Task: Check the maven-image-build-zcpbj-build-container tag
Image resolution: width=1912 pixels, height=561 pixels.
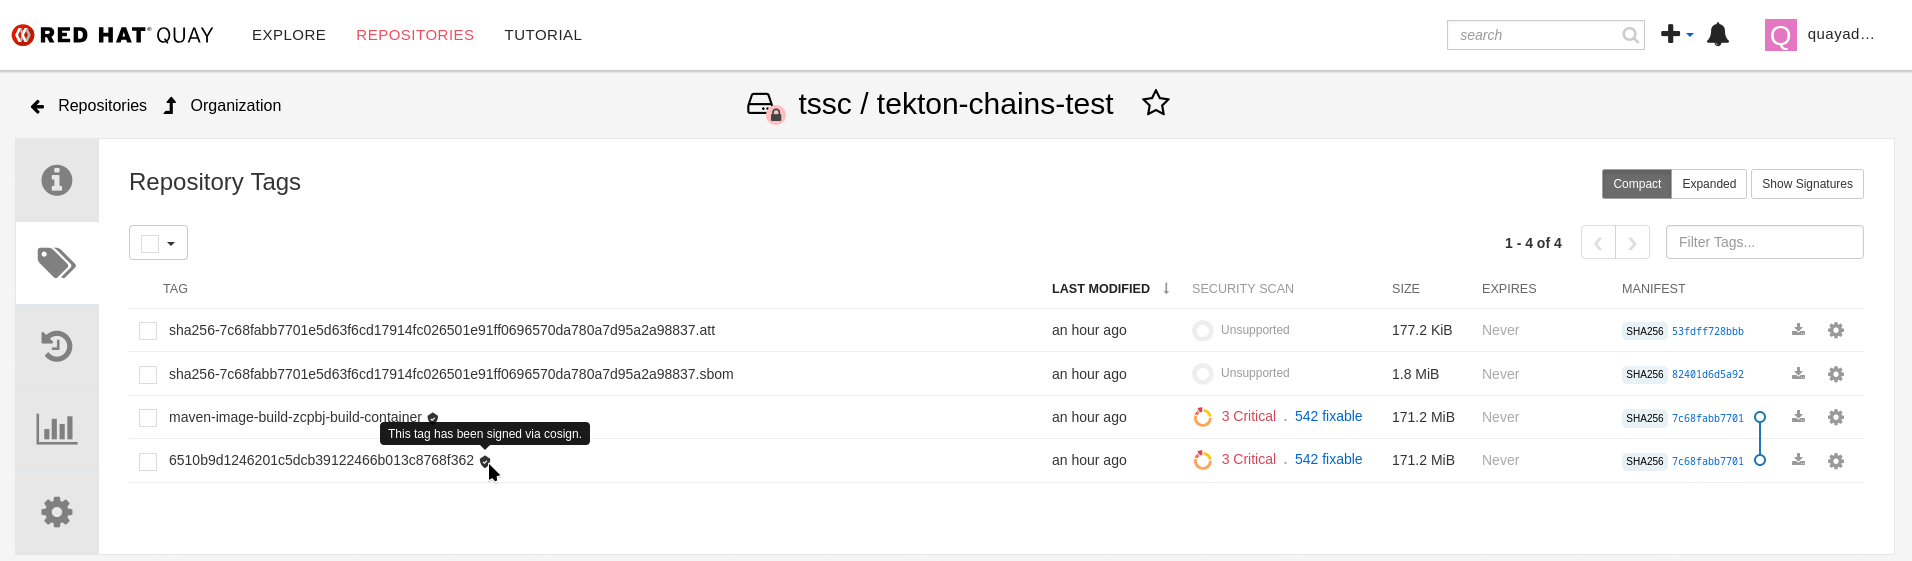Action: tap(148, 418)
